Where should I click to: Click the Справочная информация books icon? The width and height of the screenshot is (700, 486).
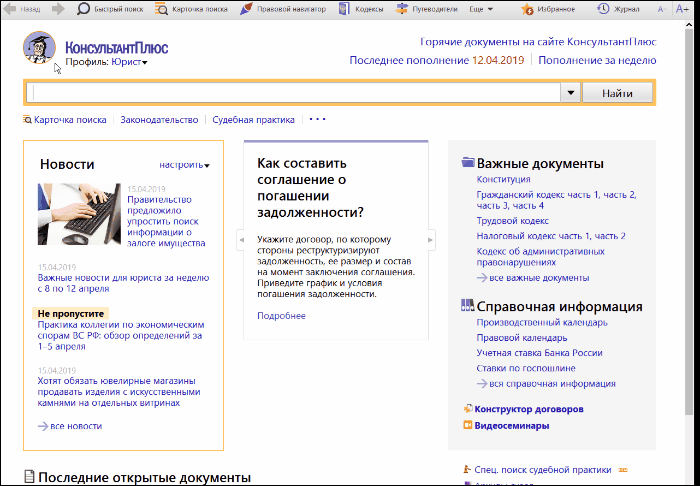coord(467,305)
